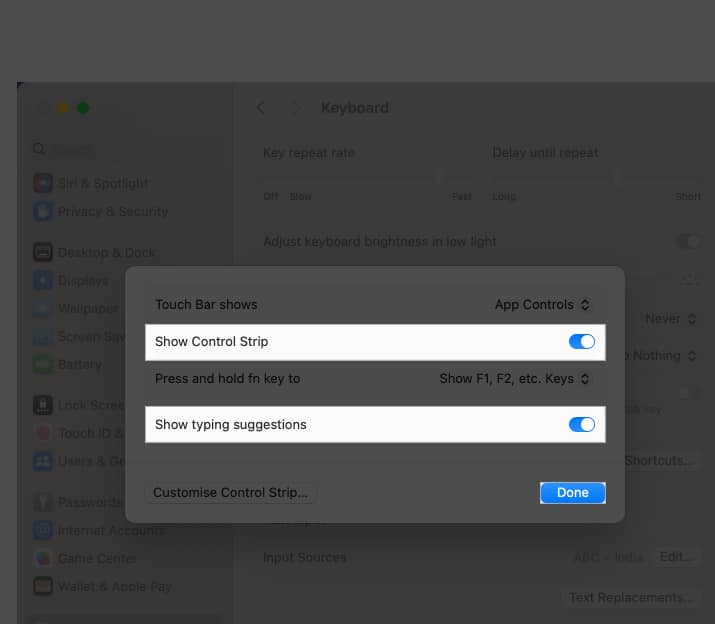Select Game Center sidebar icon
This screenshot has width=715, height=624.
(43, 558)
